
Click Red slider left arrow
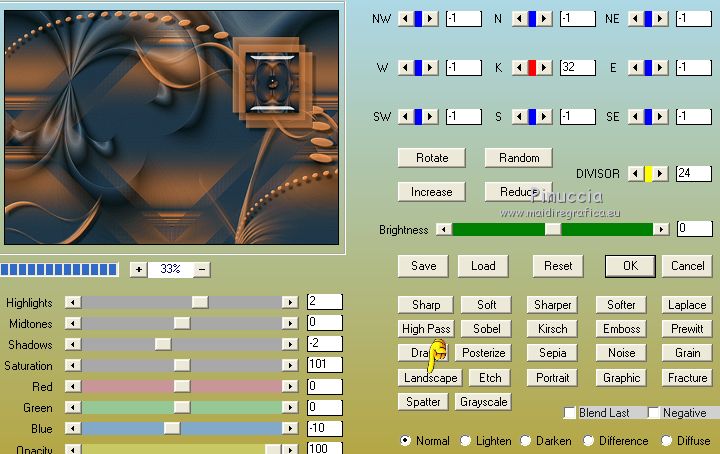(x=73, y=386)
